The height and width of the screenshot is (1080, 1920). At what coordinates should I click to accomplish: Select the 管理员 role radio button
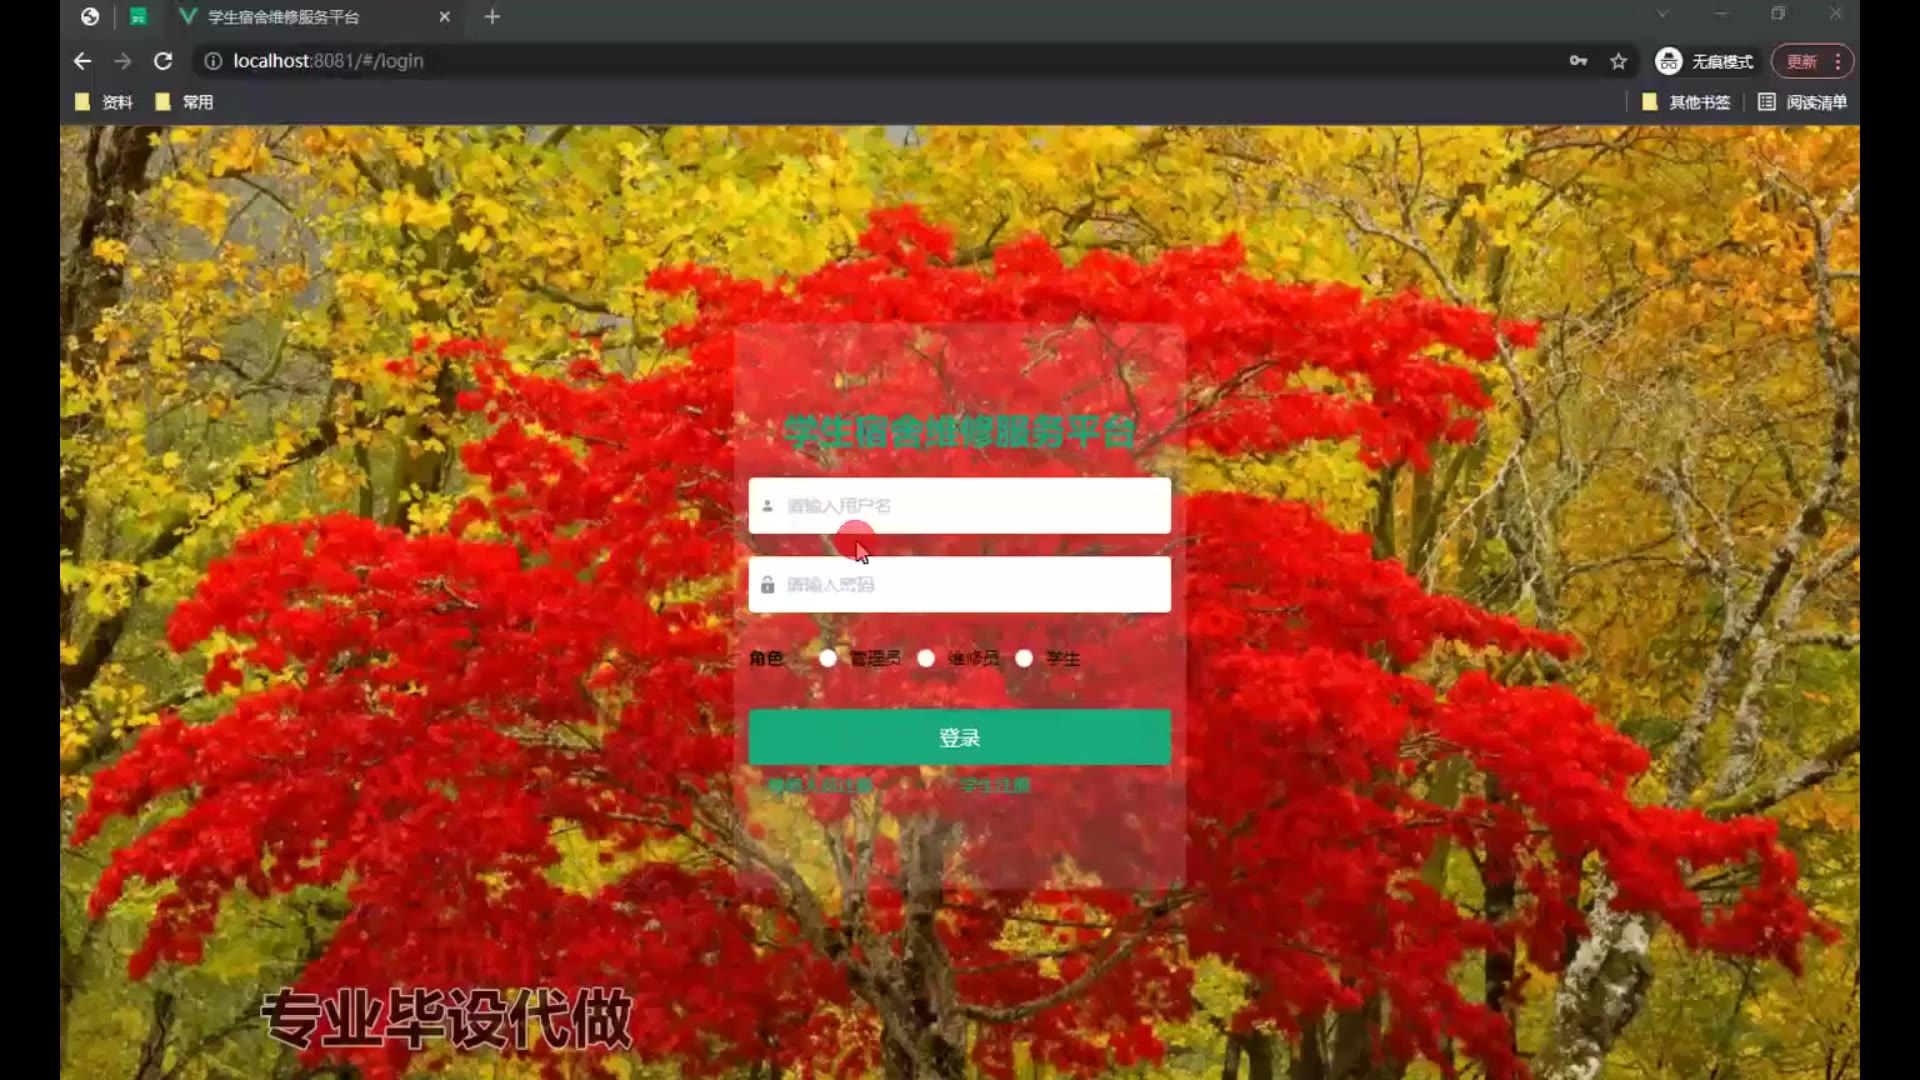[828, 658]
